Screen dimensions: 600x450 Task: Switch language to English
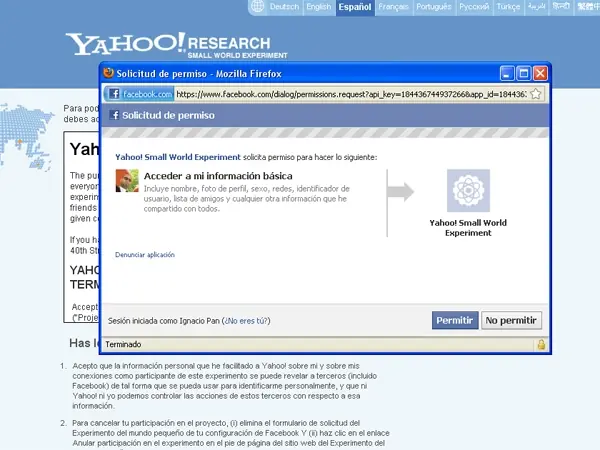tap(318, 7)
